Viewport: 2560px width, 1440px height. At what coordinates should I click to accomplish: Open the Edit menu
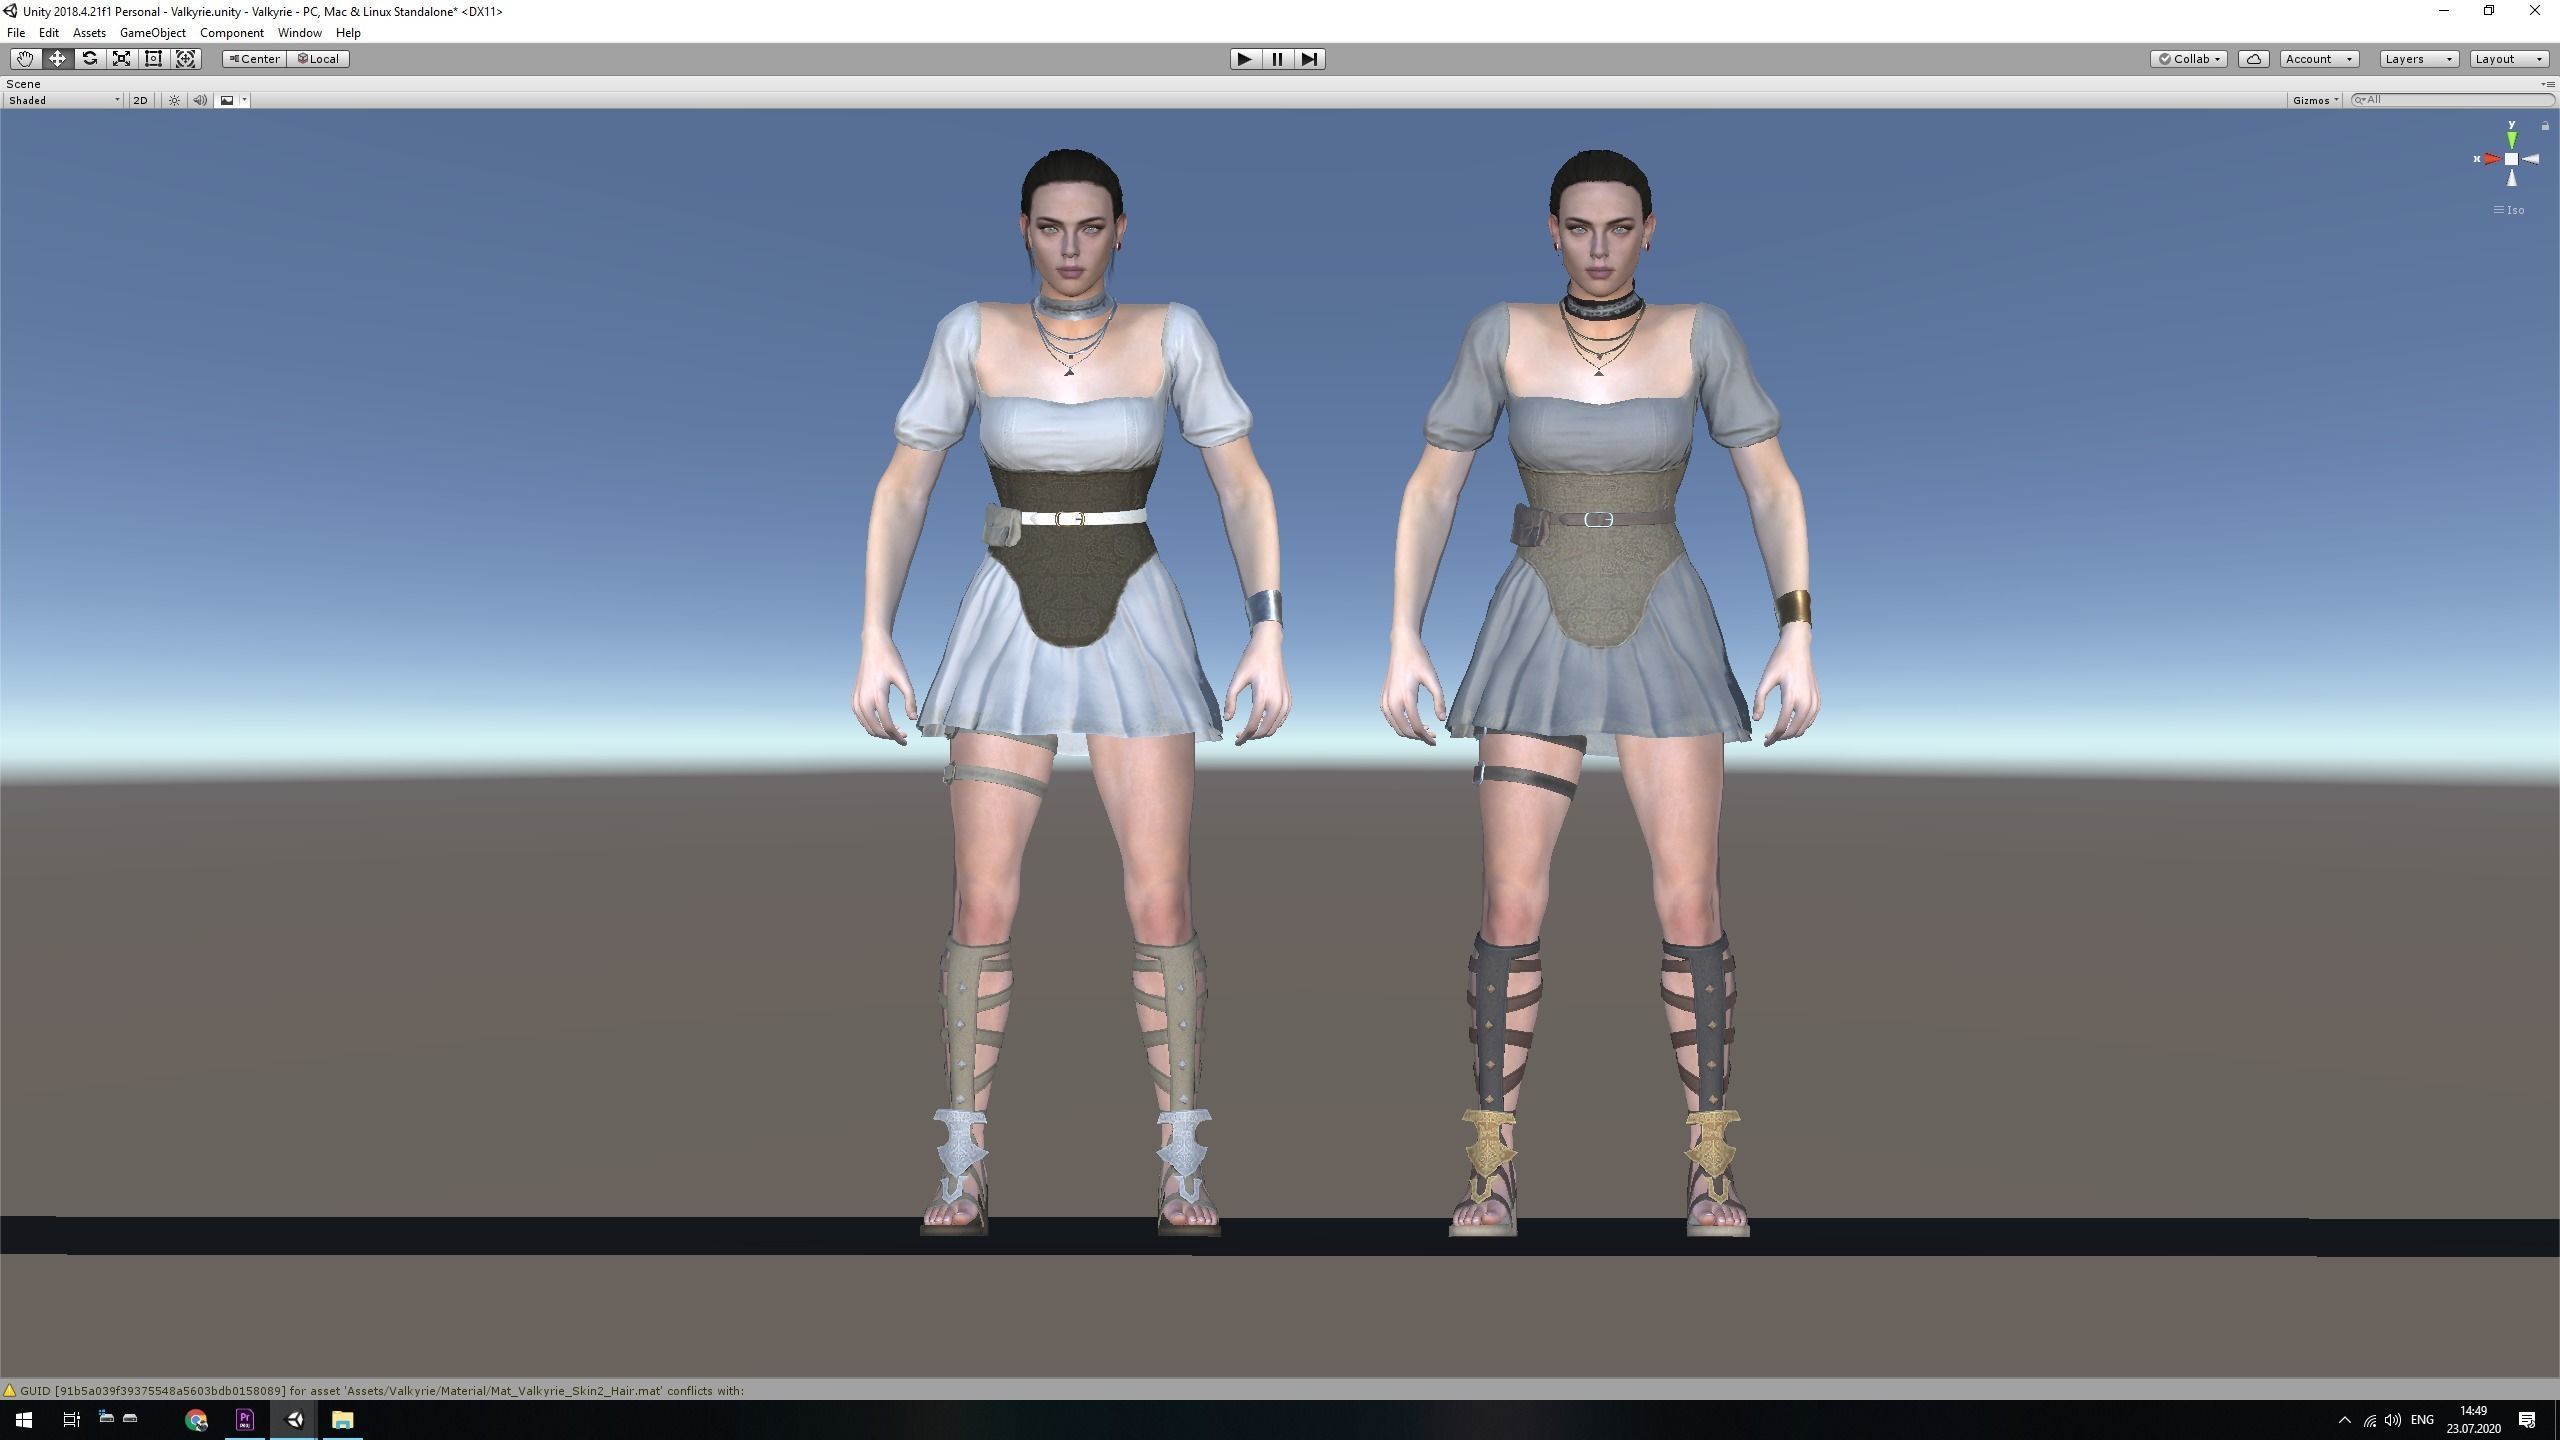click(48, 33)
